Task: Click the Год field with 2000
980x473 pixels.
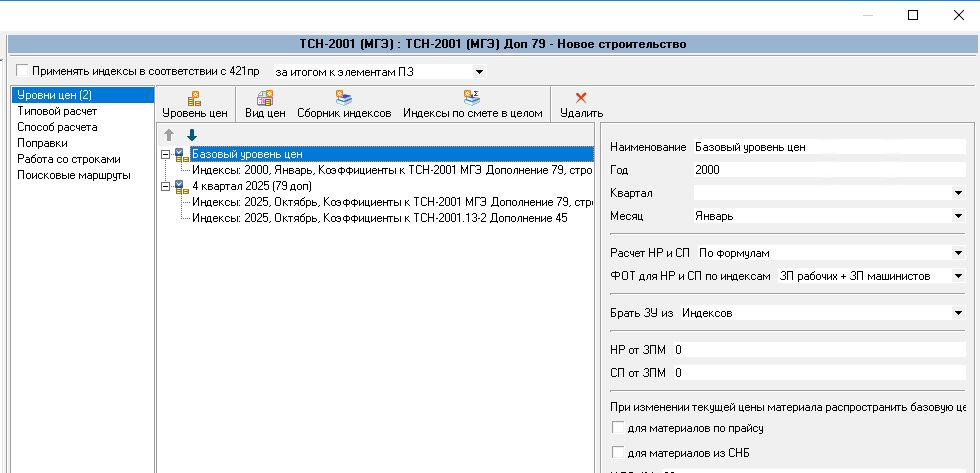Action: pos(829,170)
